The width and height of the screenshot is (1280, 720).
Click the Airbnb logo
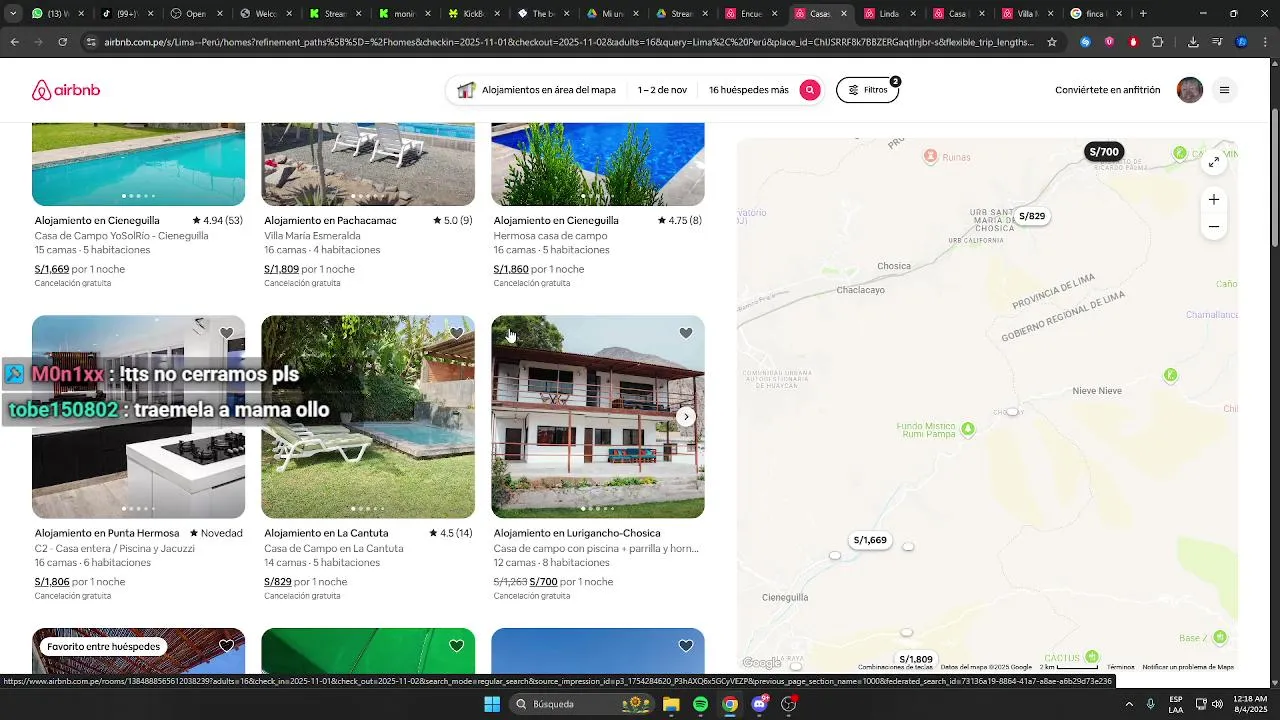[66, 90]
